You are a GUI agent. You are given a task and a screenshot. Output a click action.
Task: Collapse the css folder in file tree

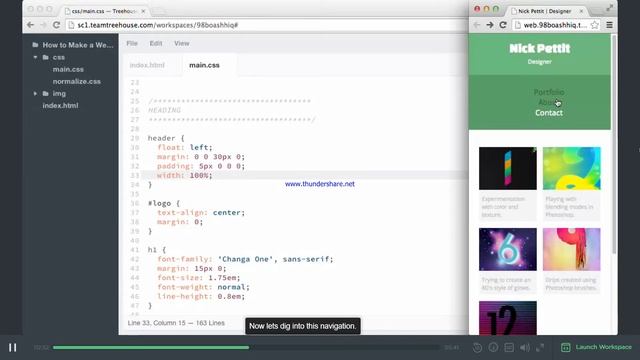(x=36, y=57)
